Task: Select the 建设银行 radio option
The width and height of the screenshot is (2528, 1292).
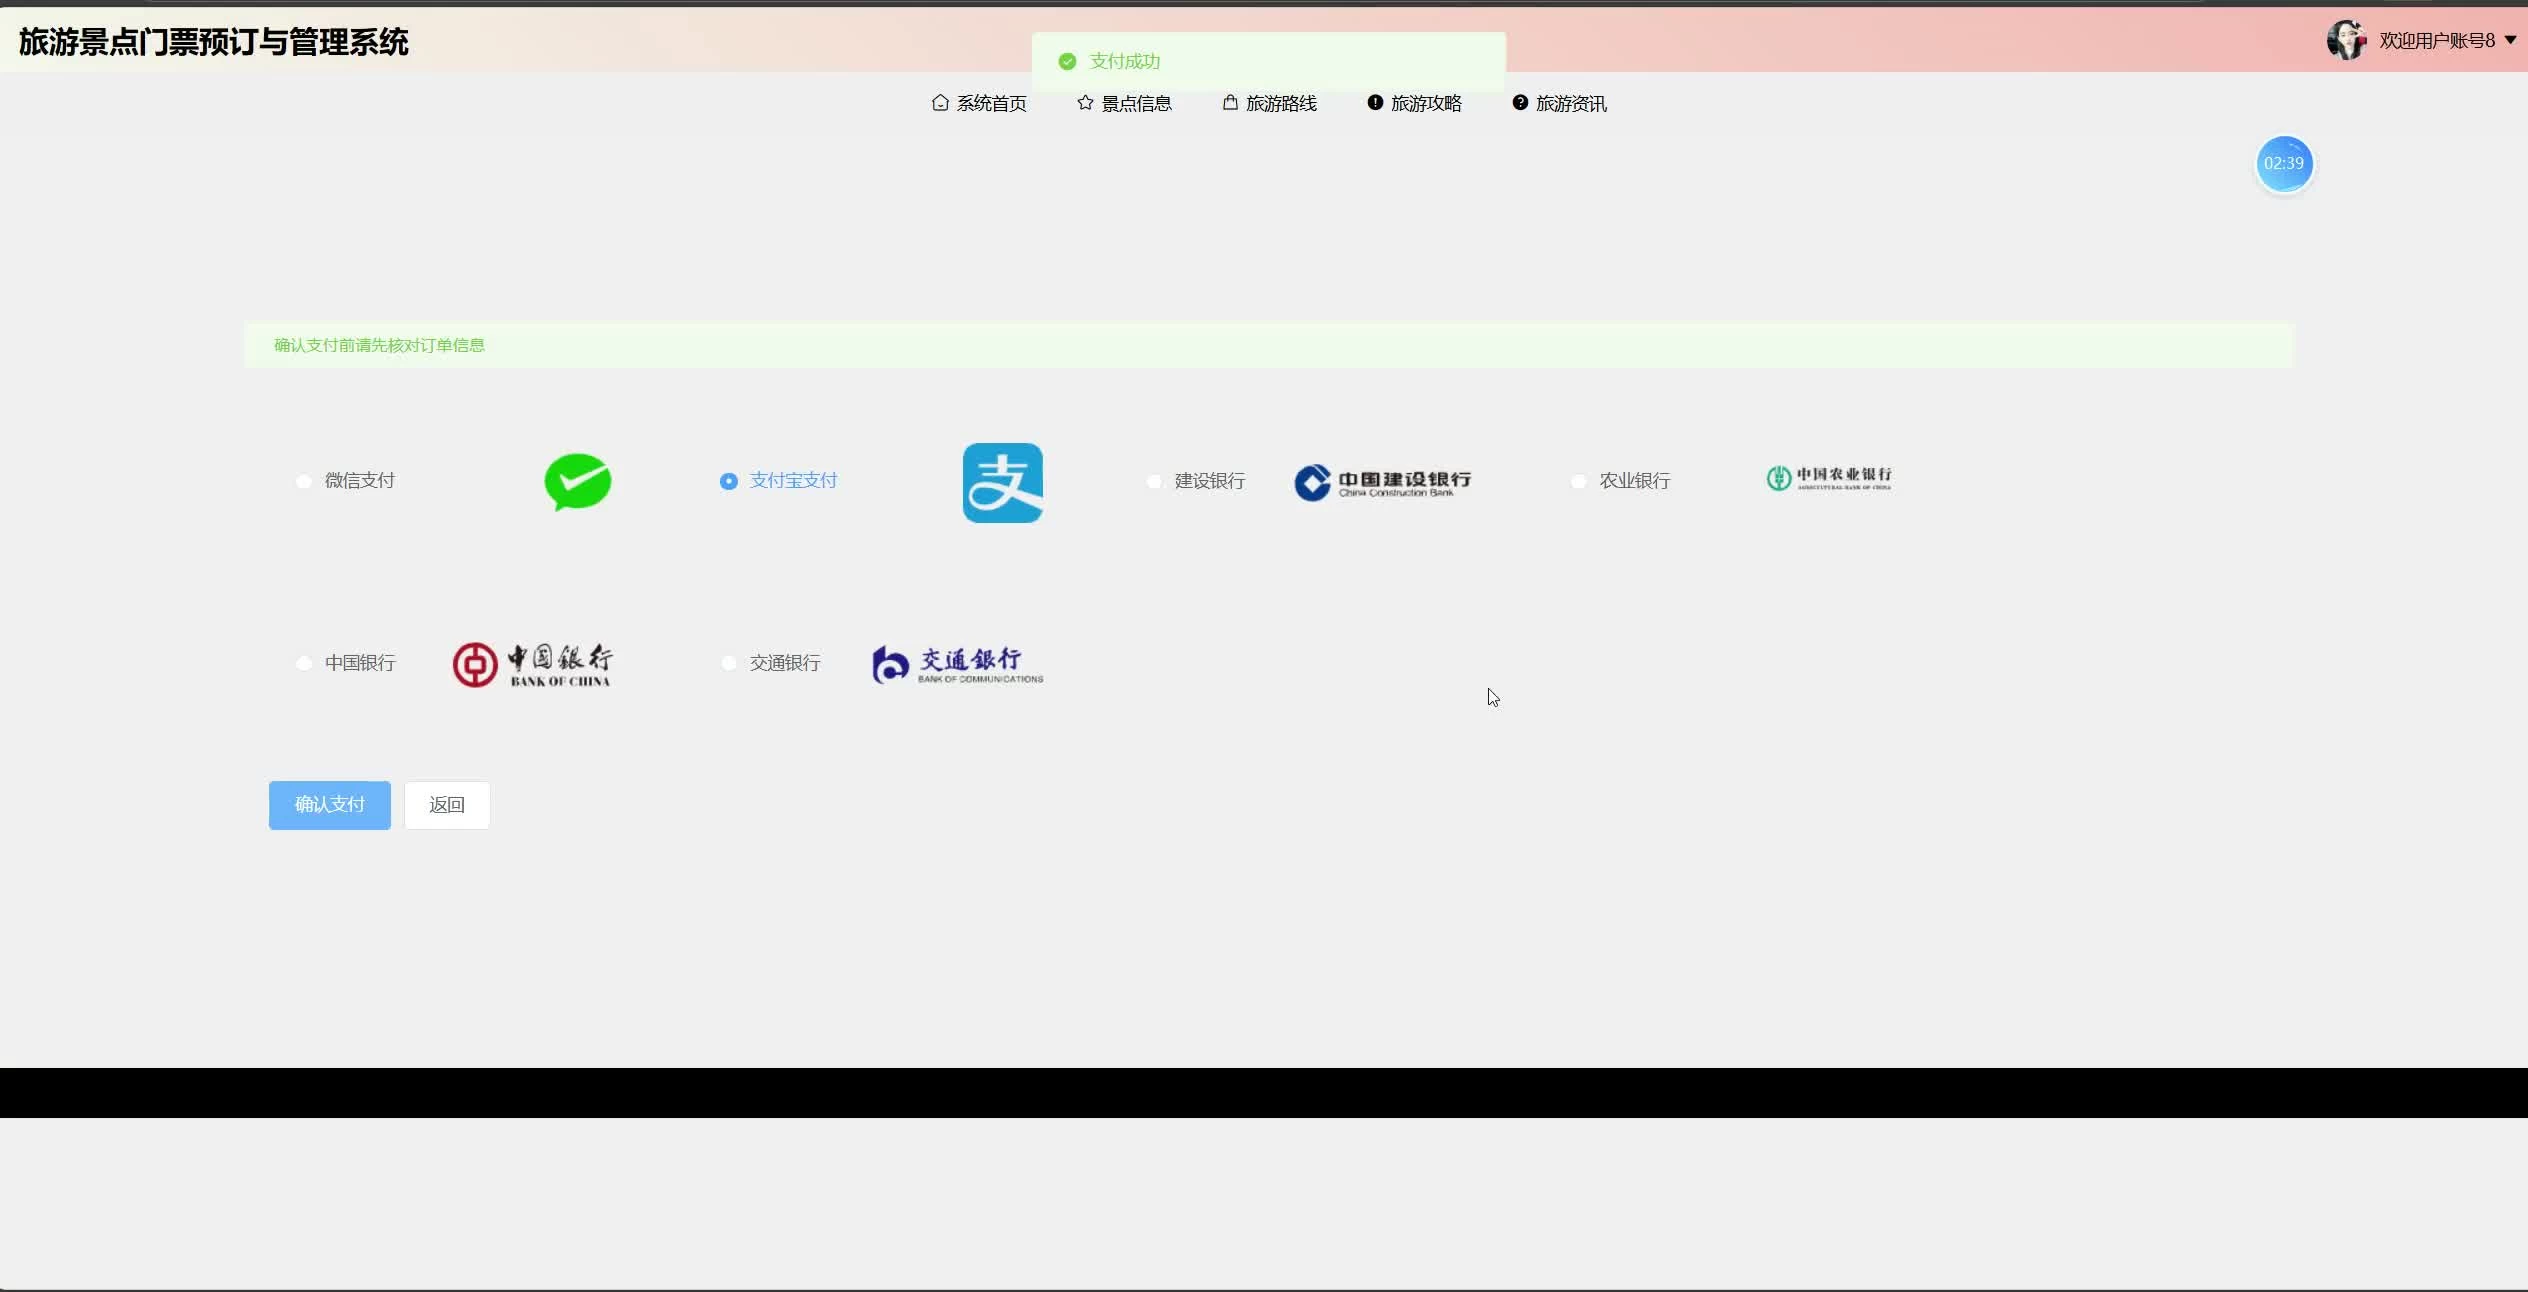Action: 1154,482
